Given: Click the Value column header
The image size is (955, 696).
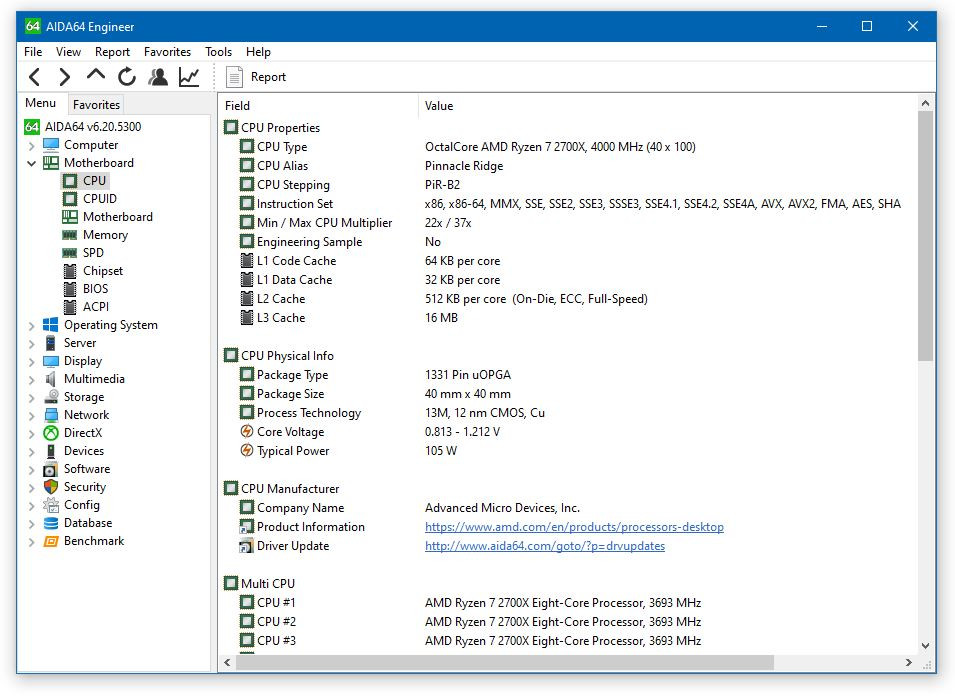Looking at the screenshot, I should [x=439, y=106].
